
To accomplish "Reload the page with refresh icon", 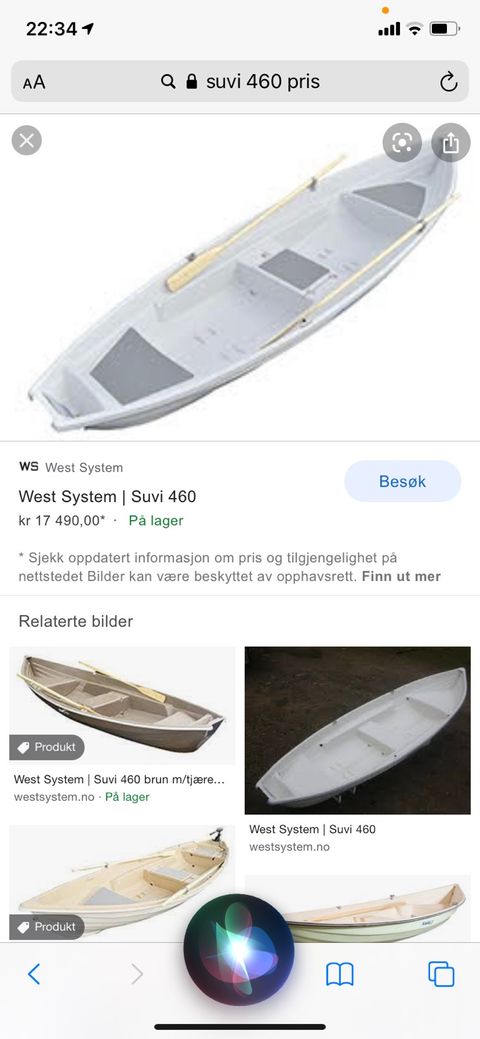I will click(449, 82).
